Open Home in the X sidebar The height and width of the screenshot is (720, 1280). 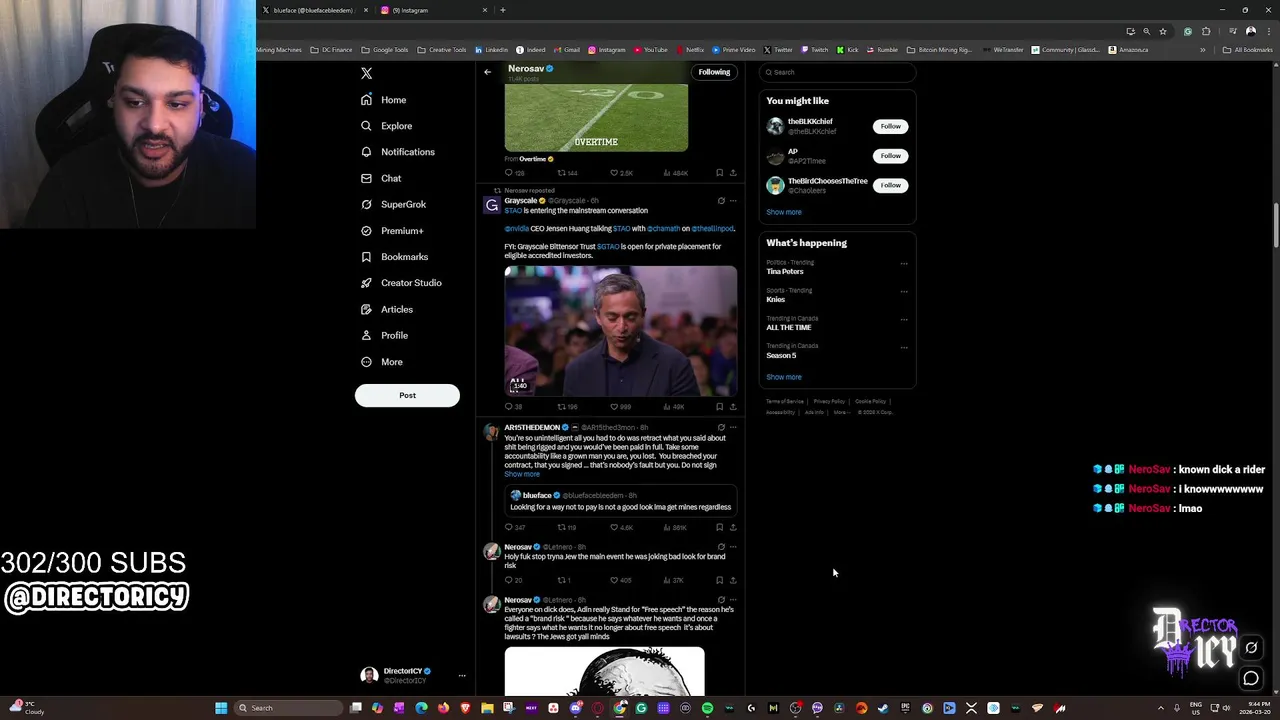click(x=383, y=100)
